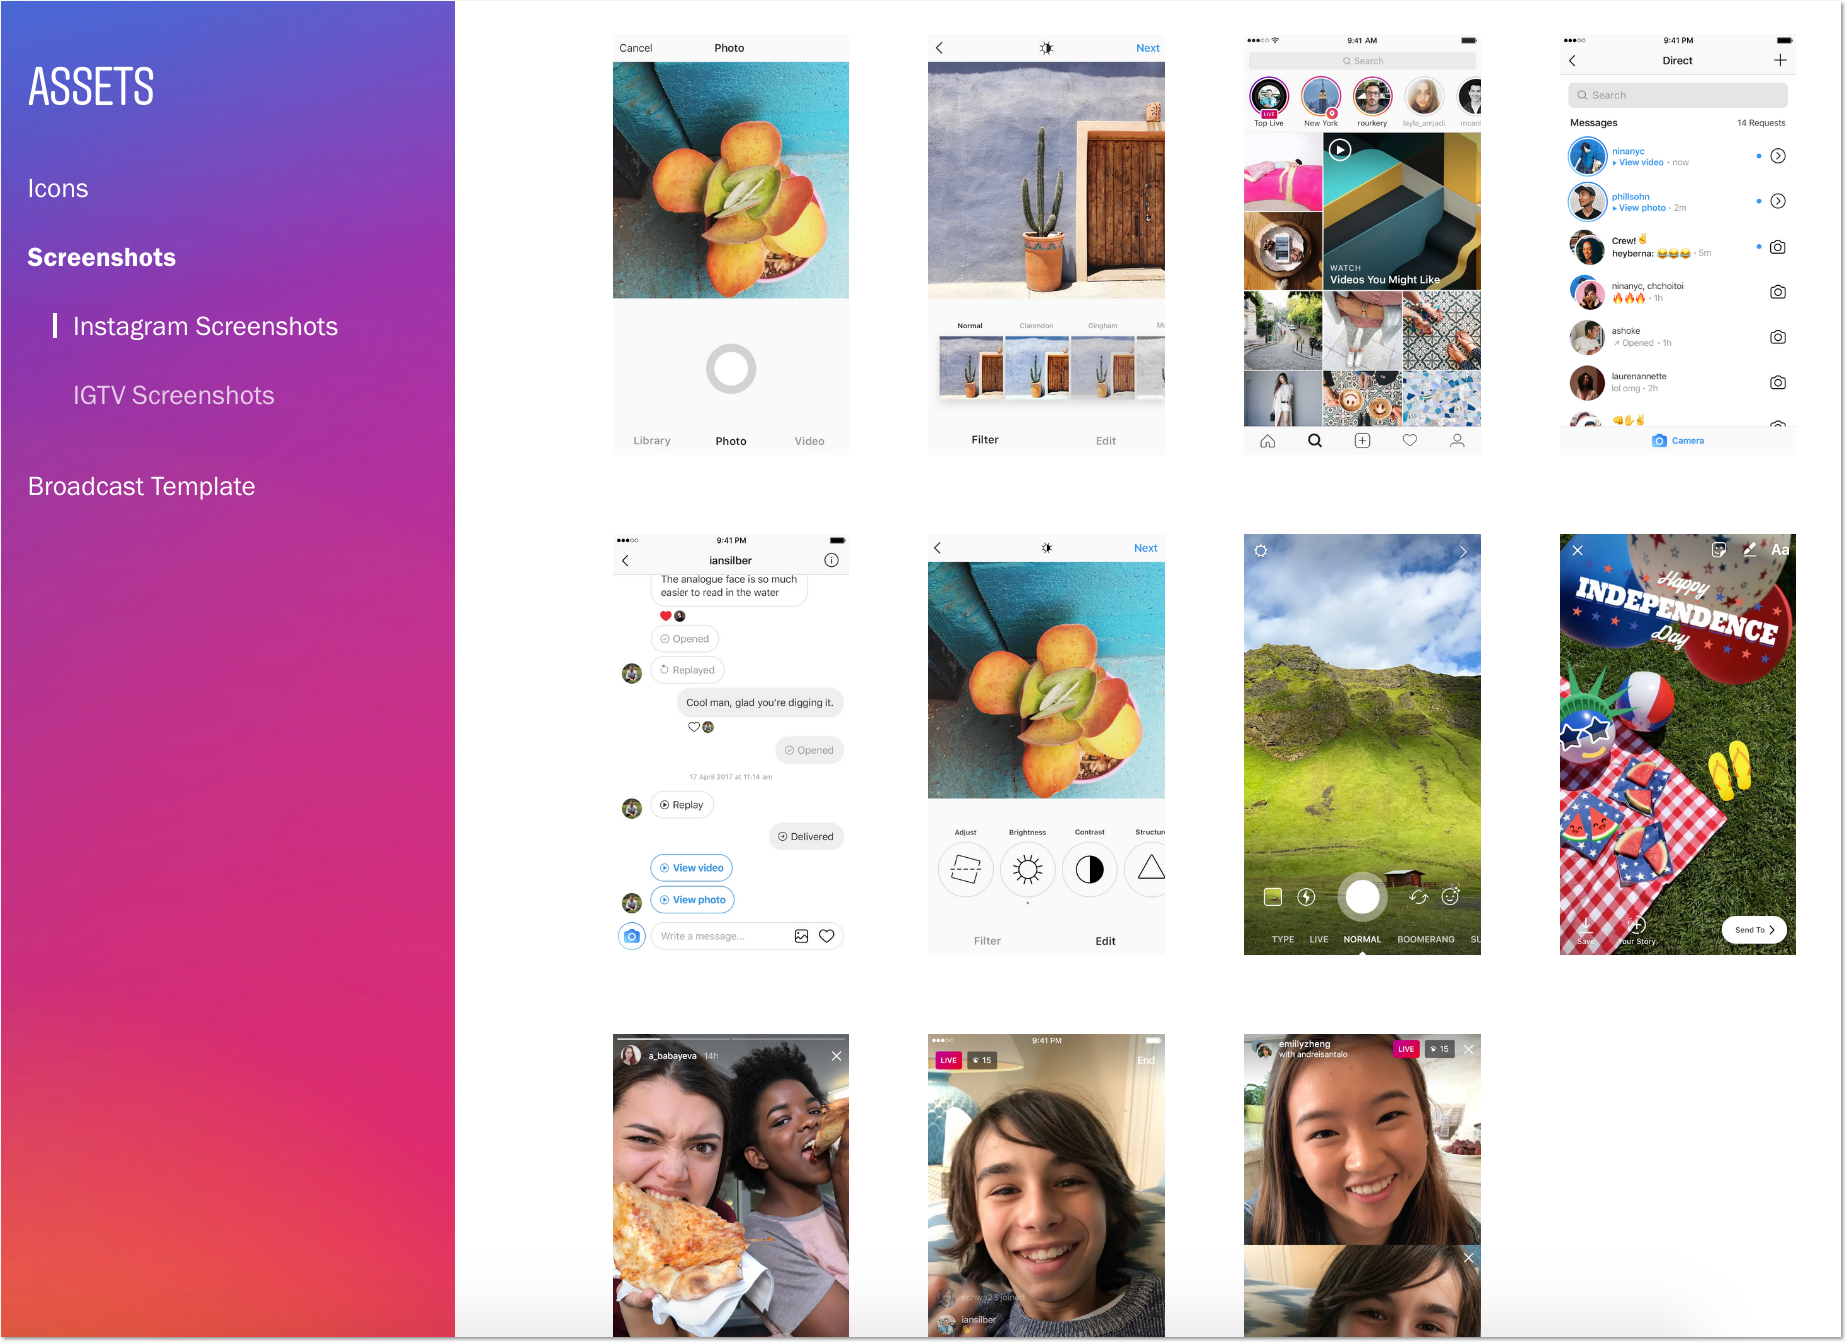Tap the back chevron on the Direct screen
Viewport: 1846px width, 1342px height.
tap(1572, 60)
